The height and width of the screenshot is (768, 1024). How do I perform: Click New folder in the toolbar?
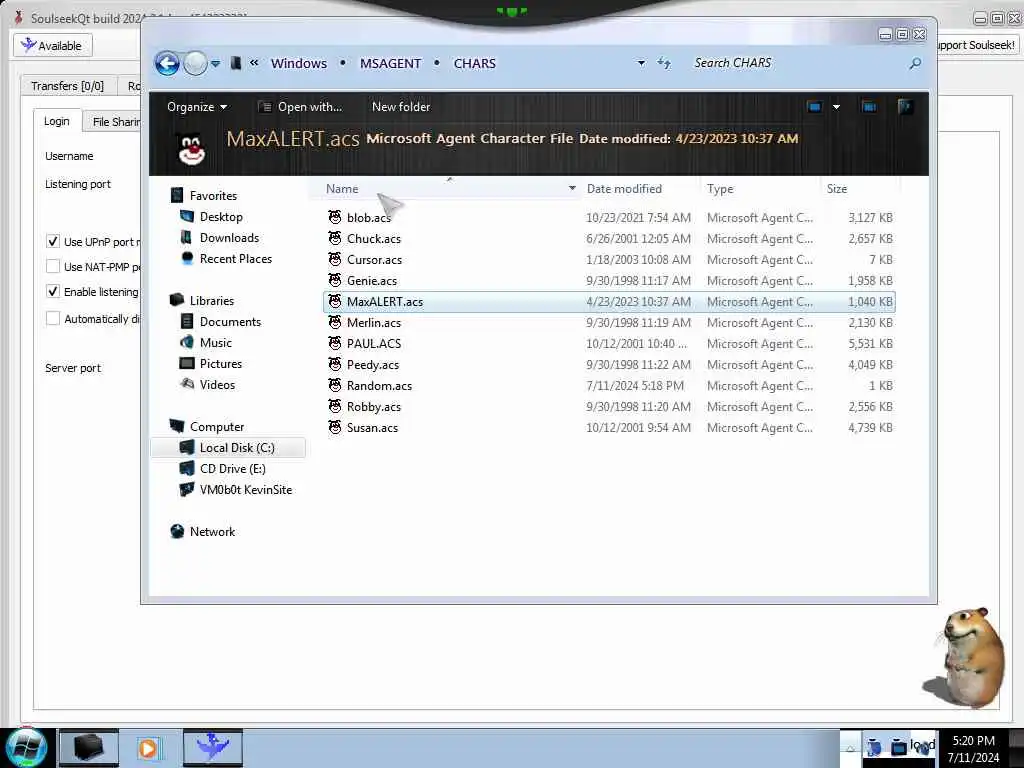click(x=401, y=106)
